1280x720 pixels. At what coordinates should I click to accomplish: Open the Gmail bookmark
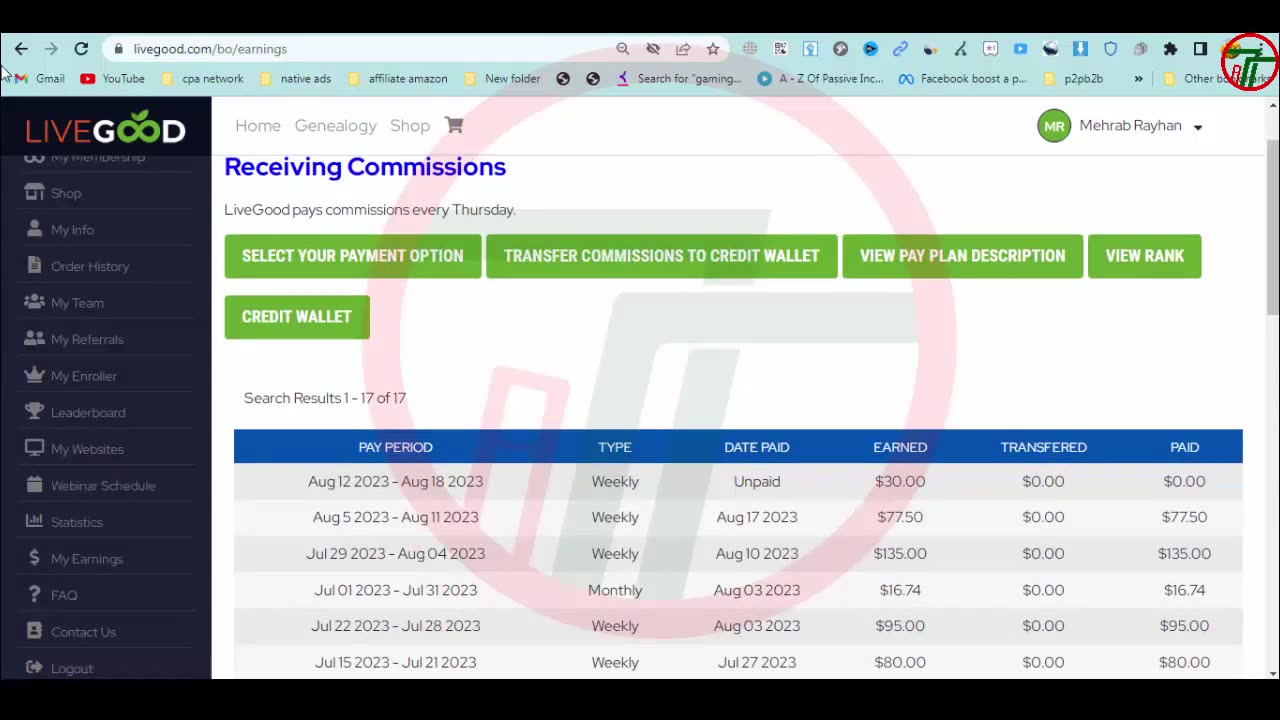point(40,79)
